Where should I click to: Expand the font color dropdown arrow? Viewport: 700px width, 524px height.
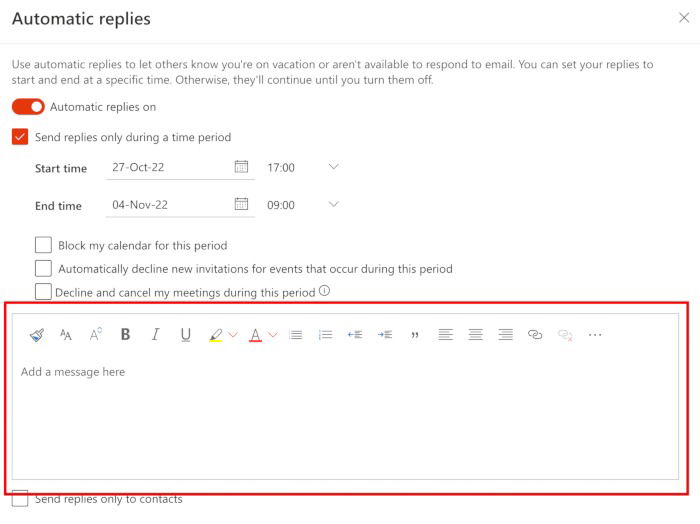coord(273,335)
